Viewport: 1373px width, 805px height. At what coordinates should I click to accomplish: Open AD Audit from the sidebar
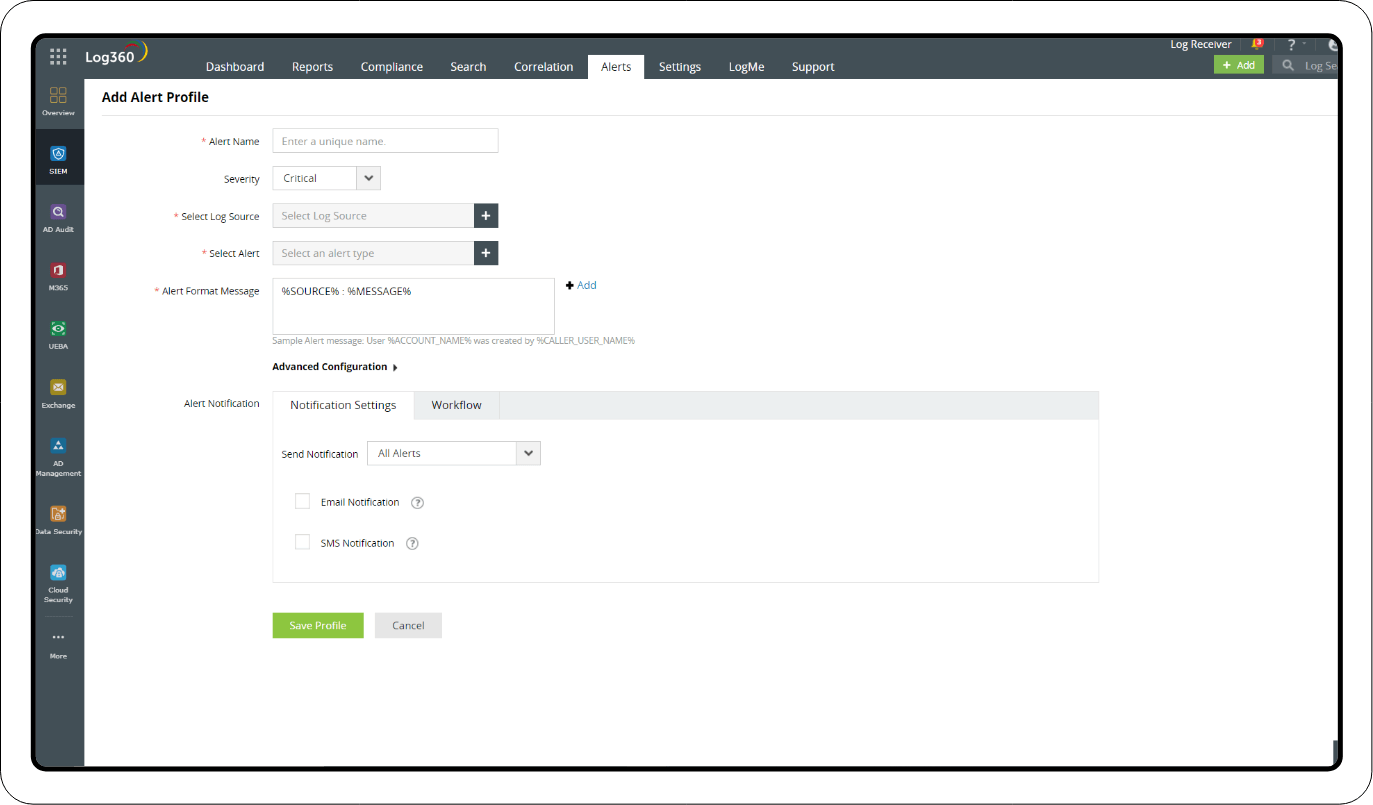pyautogui.click(x=58, y=218)
